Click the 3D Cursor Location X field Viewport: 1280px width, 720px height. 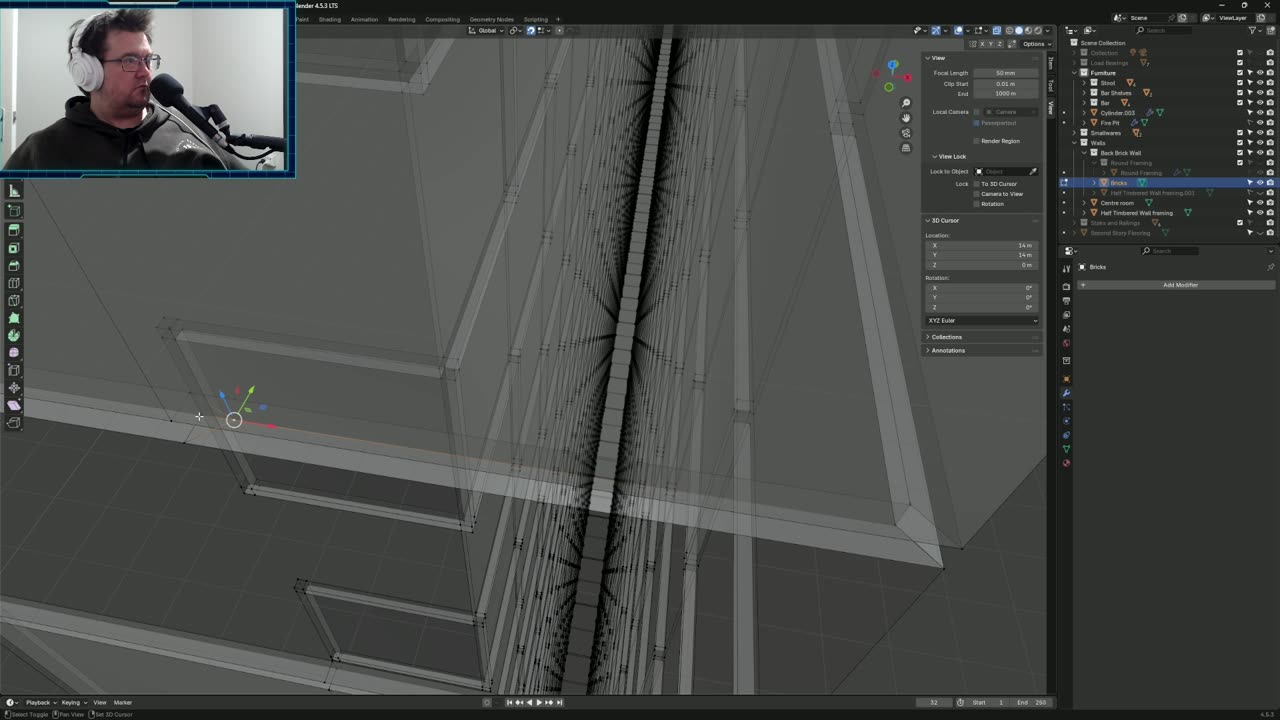982,245
